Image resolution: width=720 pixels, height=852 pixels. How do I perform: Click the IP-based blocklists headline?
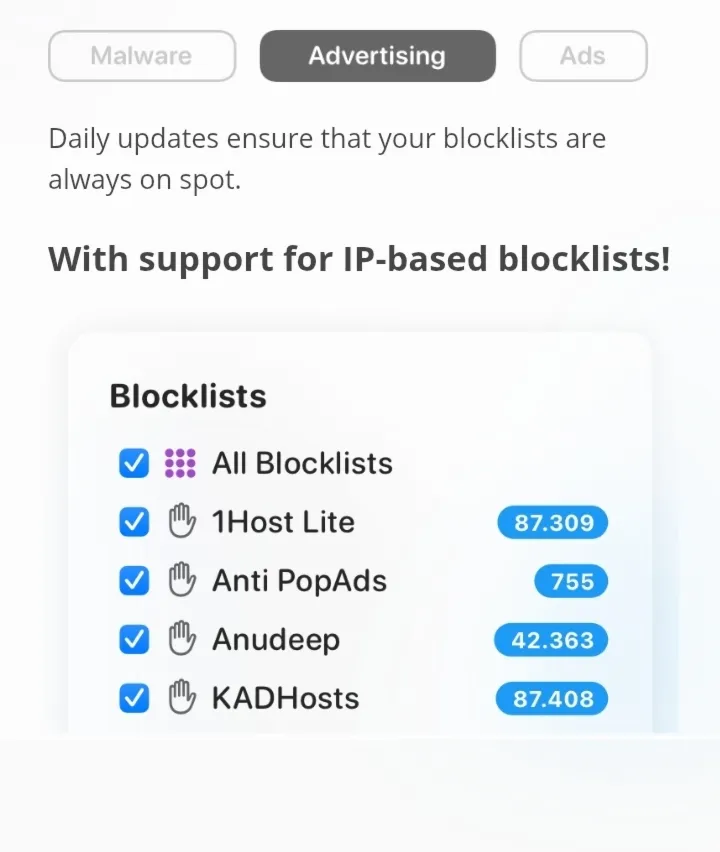pos(359,259)
